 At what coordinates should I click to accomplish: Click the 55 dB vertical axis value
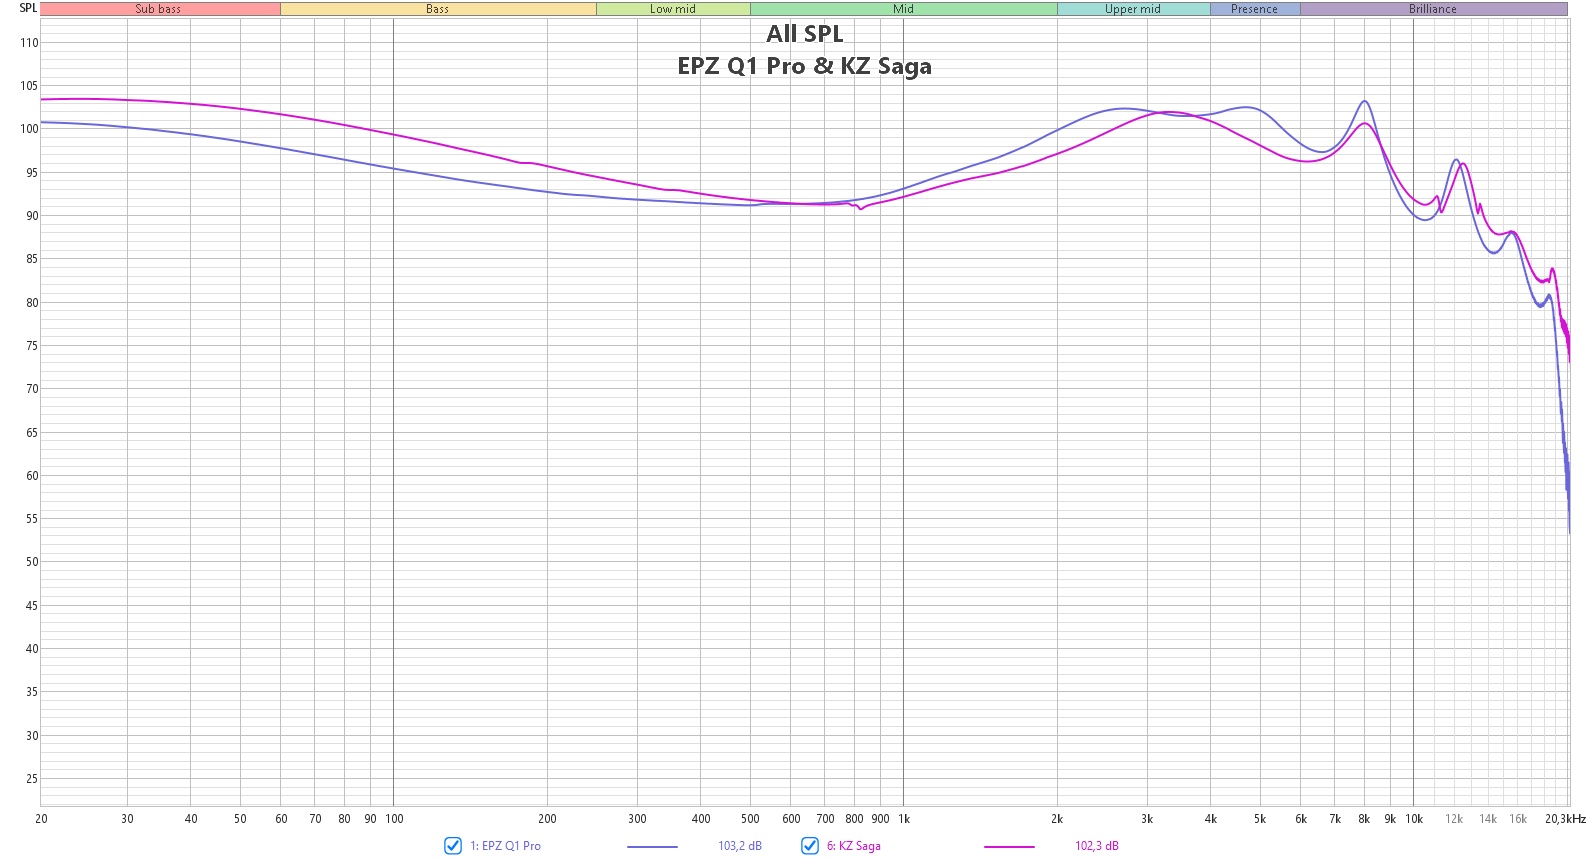[32, 519]
